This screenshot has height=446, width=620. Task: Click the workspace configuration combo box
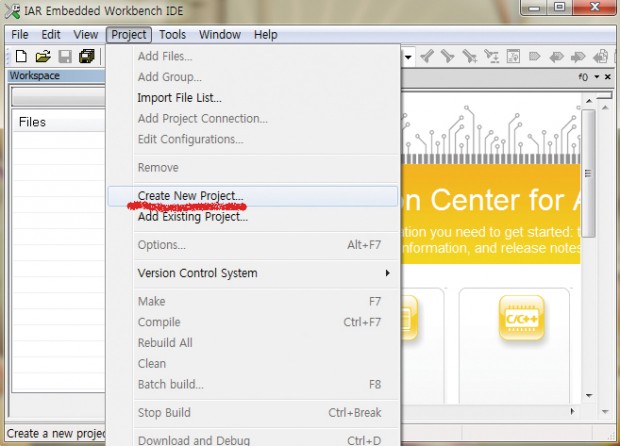pyautogui.click(x=59, y=97)
